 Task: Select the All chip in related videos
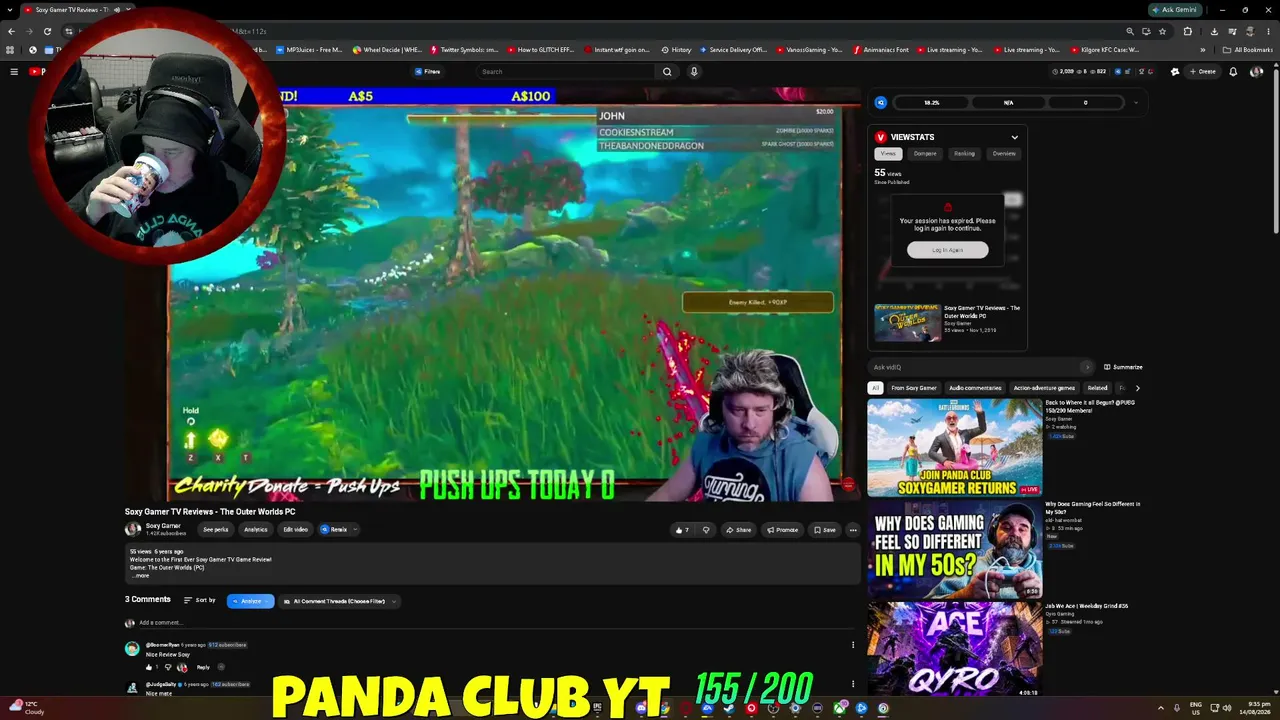[x=876, y=388]
